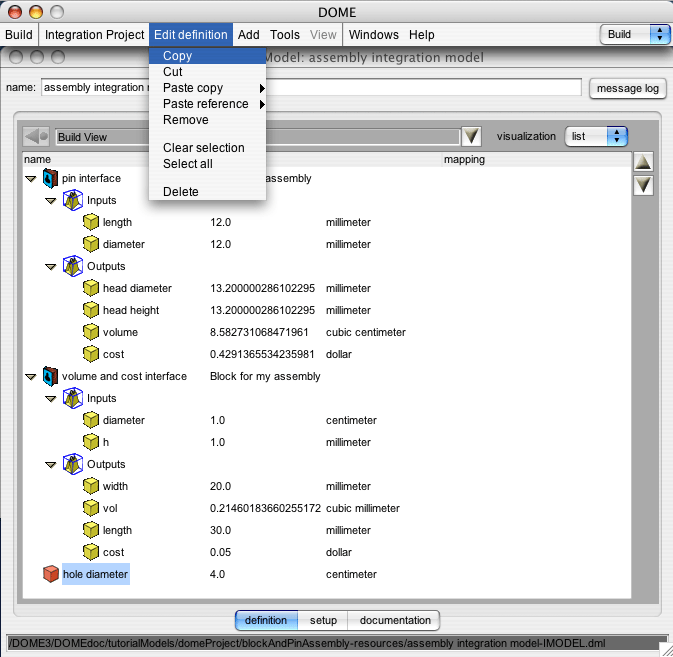Click the red cube icon of hole diameter
Viewport: 673px width, 657px height.
point(51,574)
